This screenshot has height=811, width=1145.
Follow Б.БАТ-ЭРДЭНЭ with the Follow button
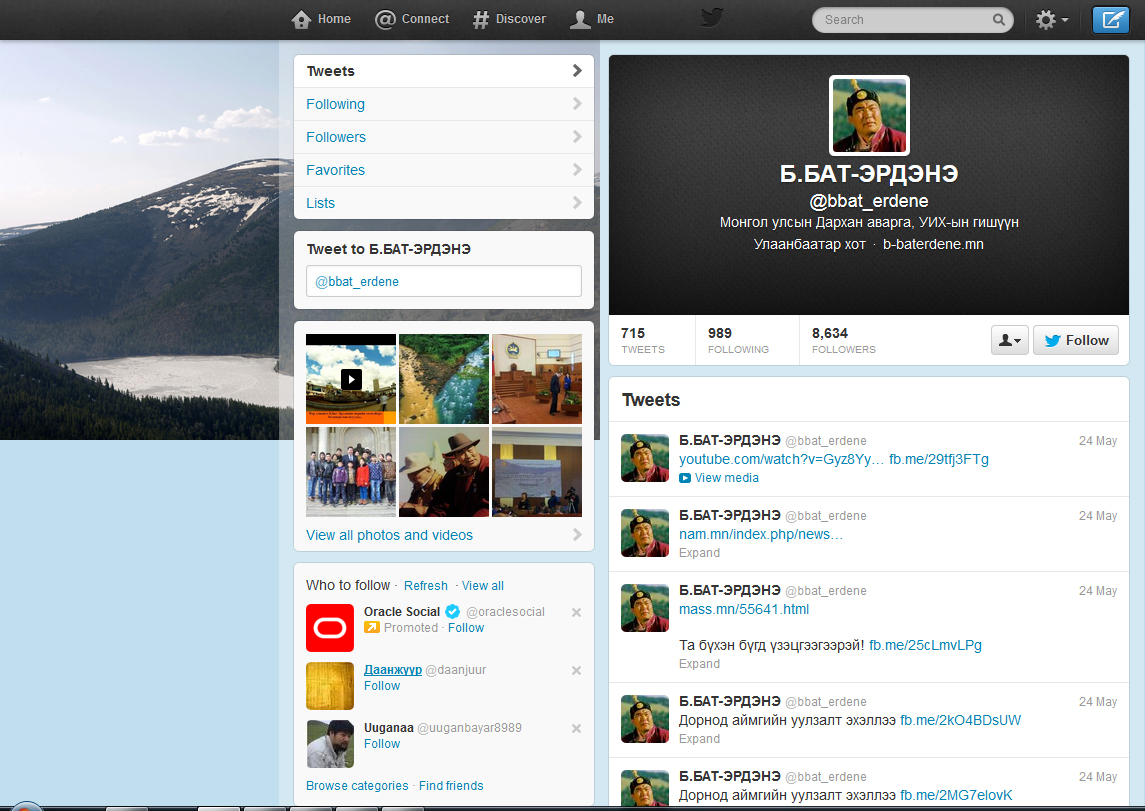[x=1075, y=340]
